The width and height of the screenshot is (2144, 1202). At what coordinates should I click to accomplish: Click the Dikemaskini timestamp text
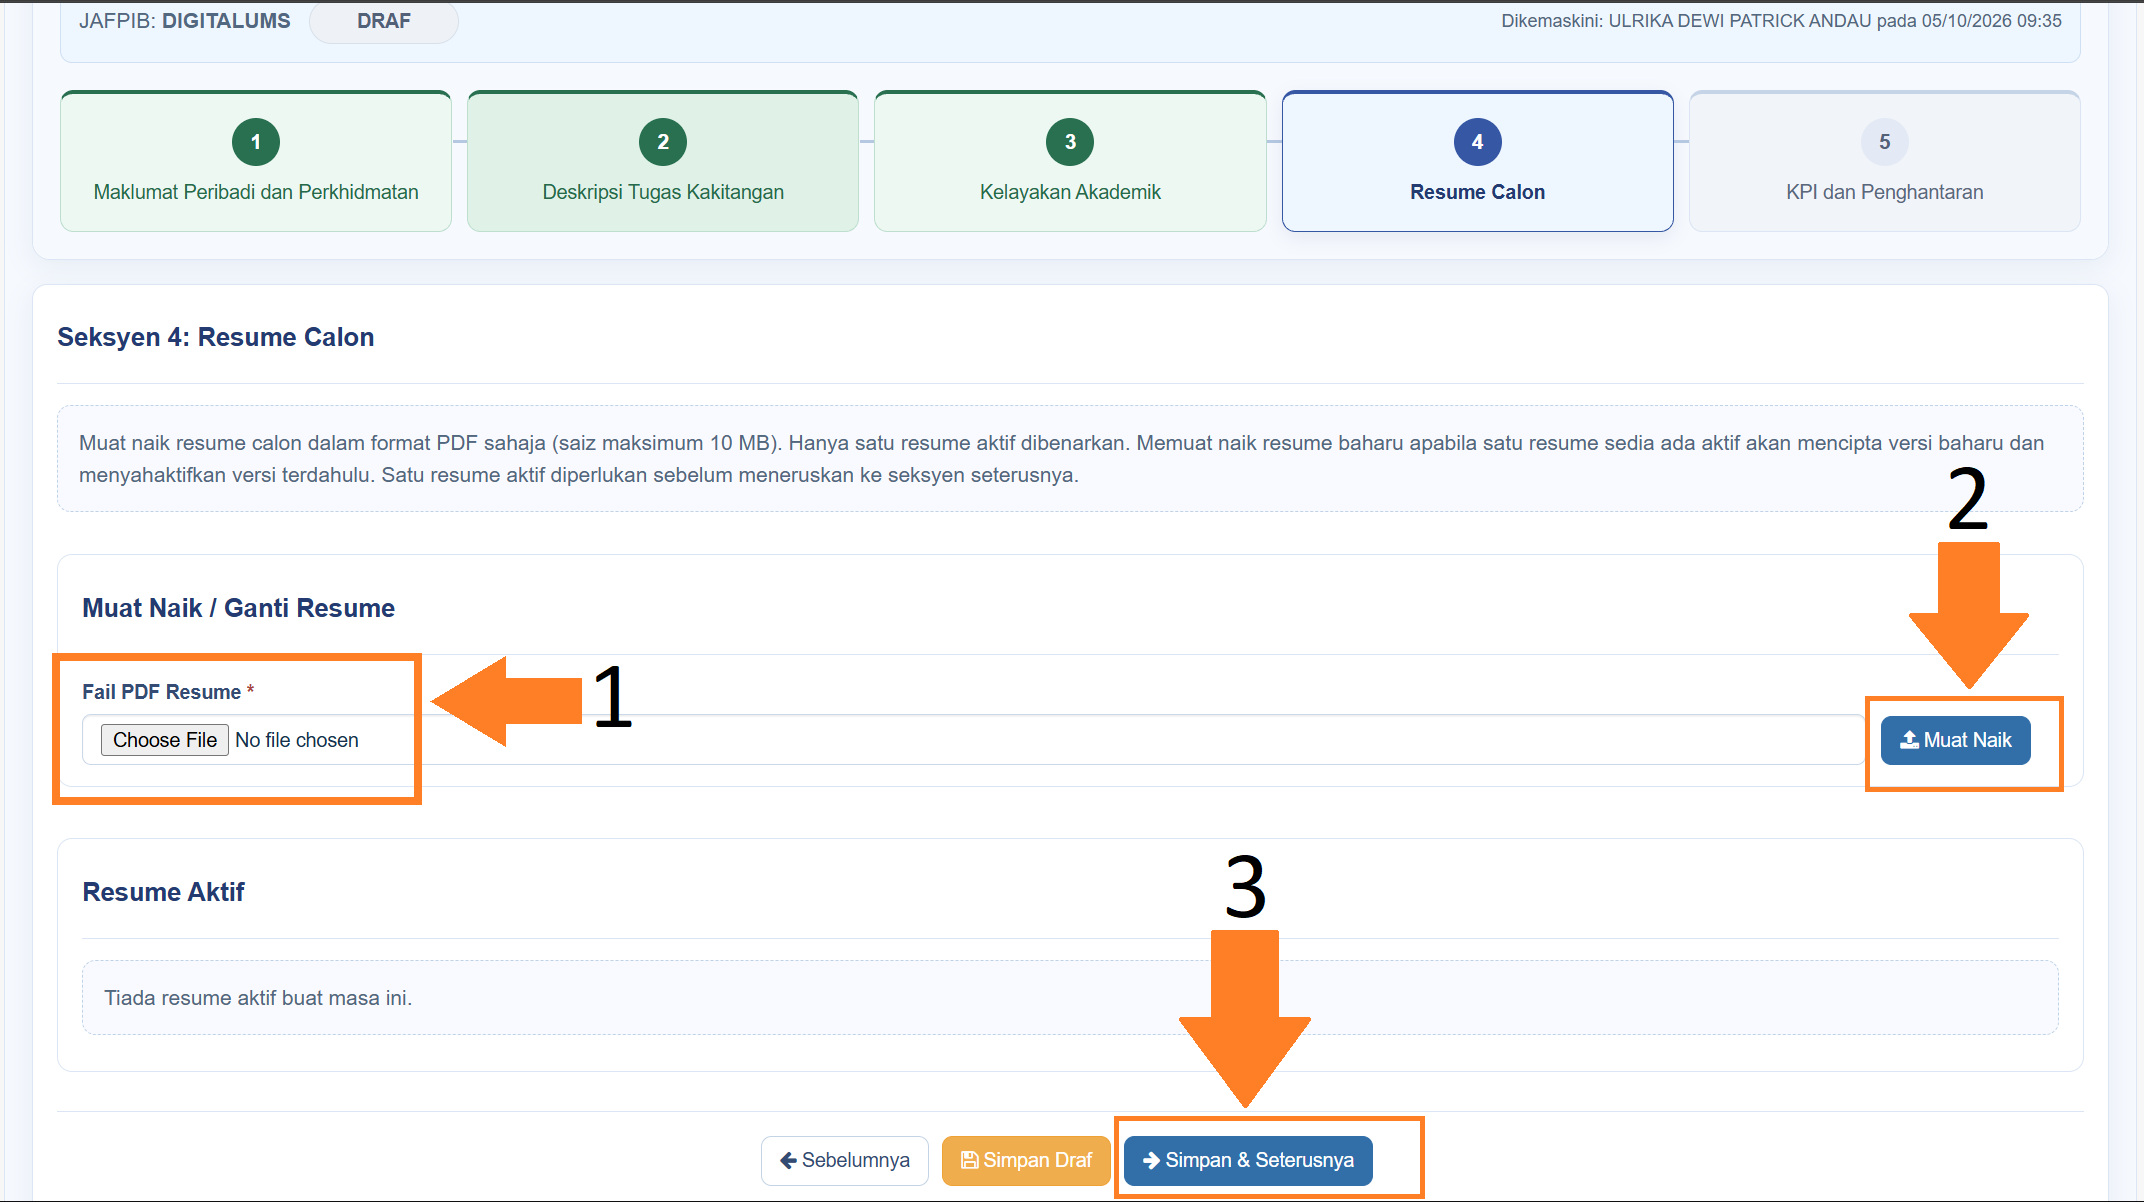[1781, 21]
